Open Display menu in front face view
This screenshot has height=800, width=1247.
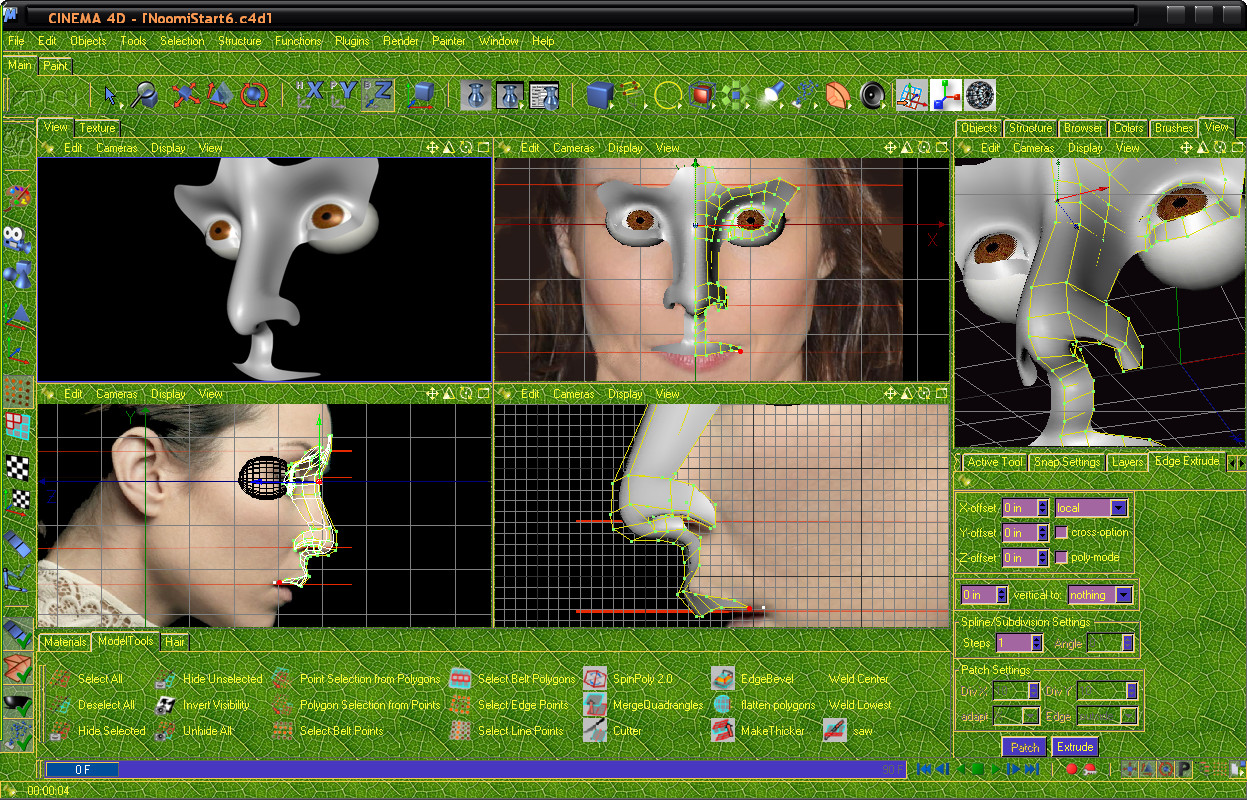pyautogui.click(x=625, y=148)
